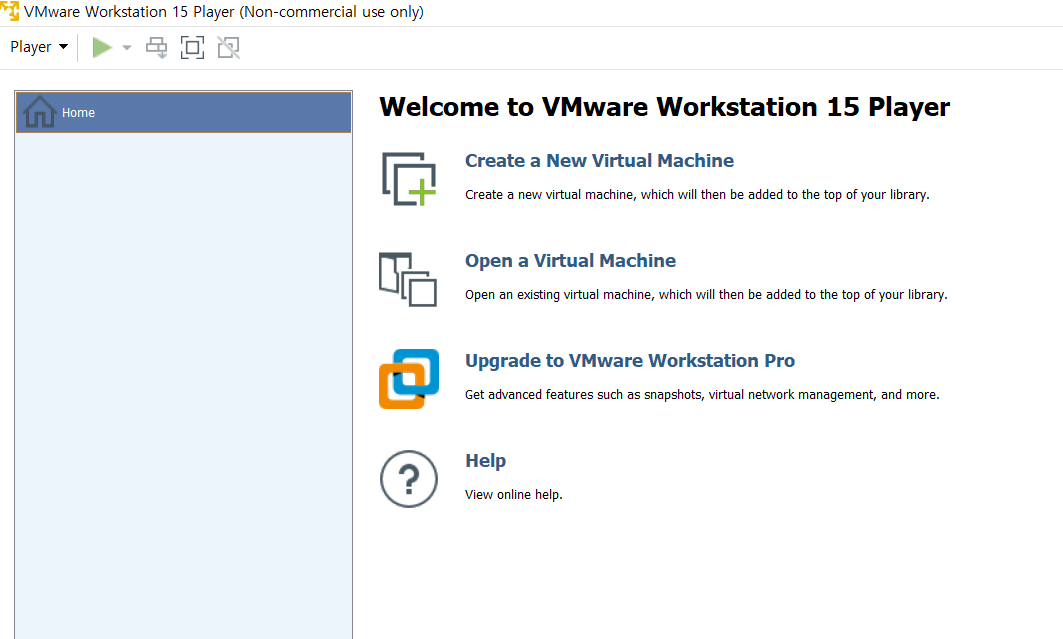The height and width of the screenshot is (639, 1063).
Task: Click the Create a New Virtual Machine icon
Action: pyautogui.click(x=409, y=179)
